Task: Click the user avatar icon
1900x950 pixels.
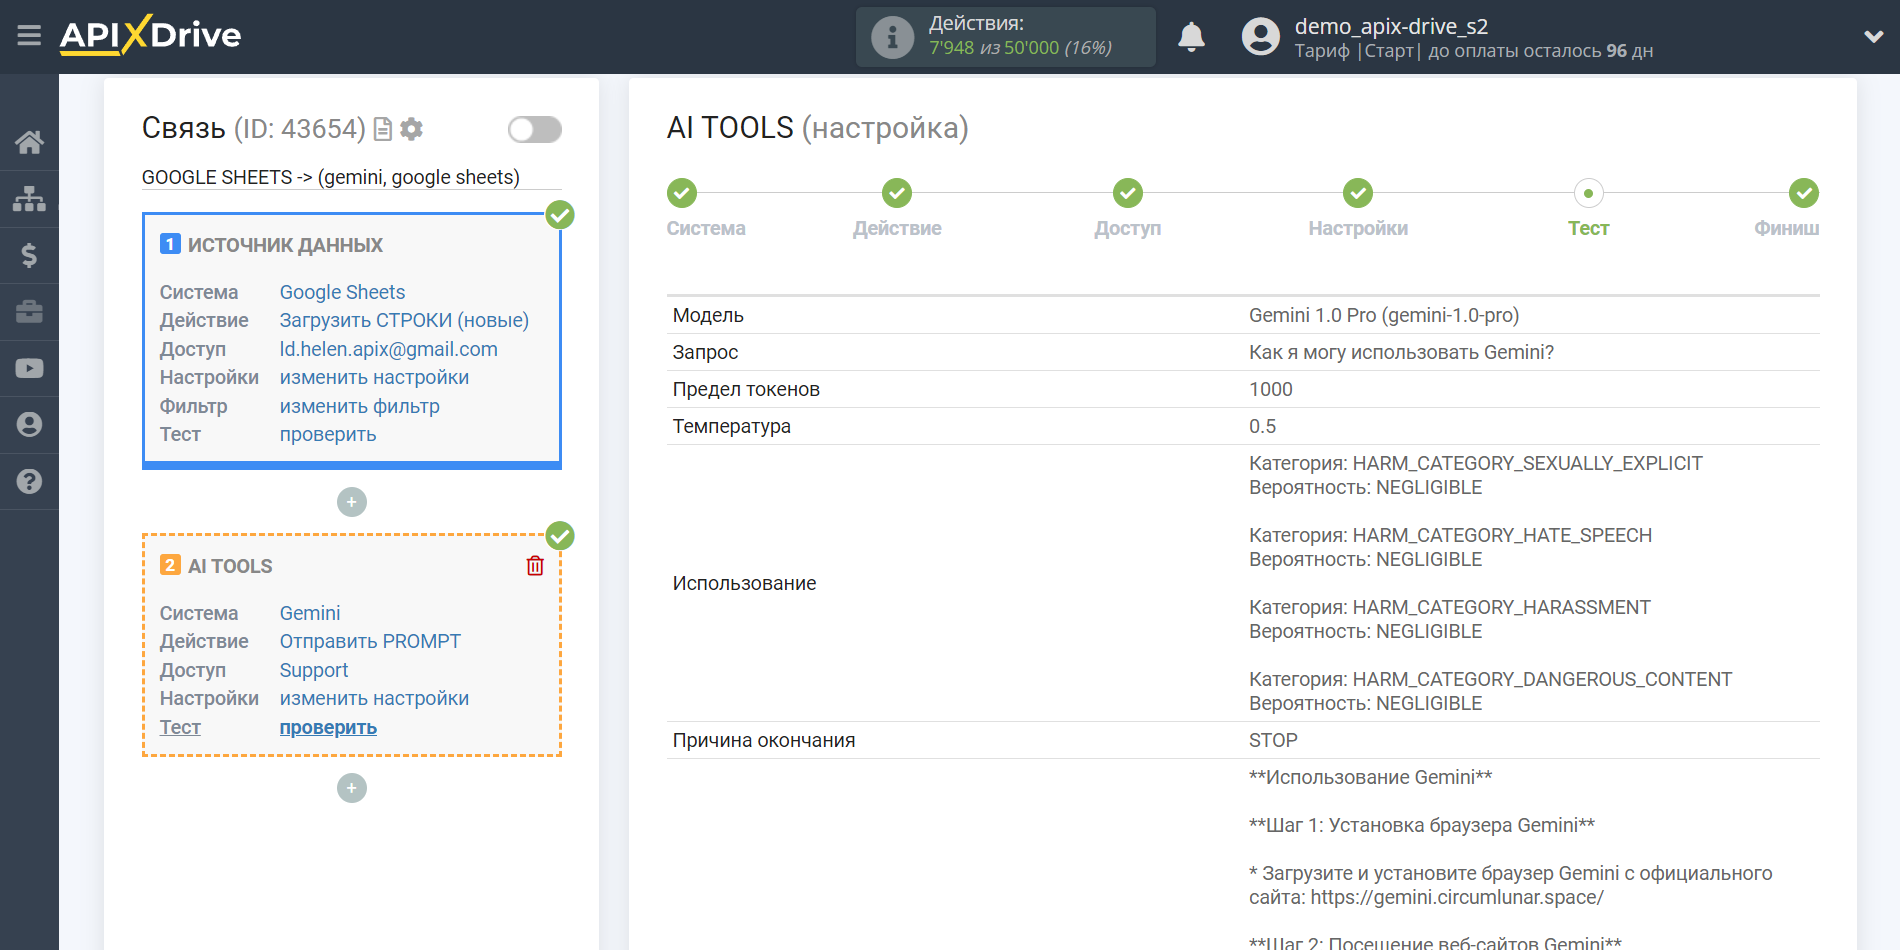Action: 1260,37
